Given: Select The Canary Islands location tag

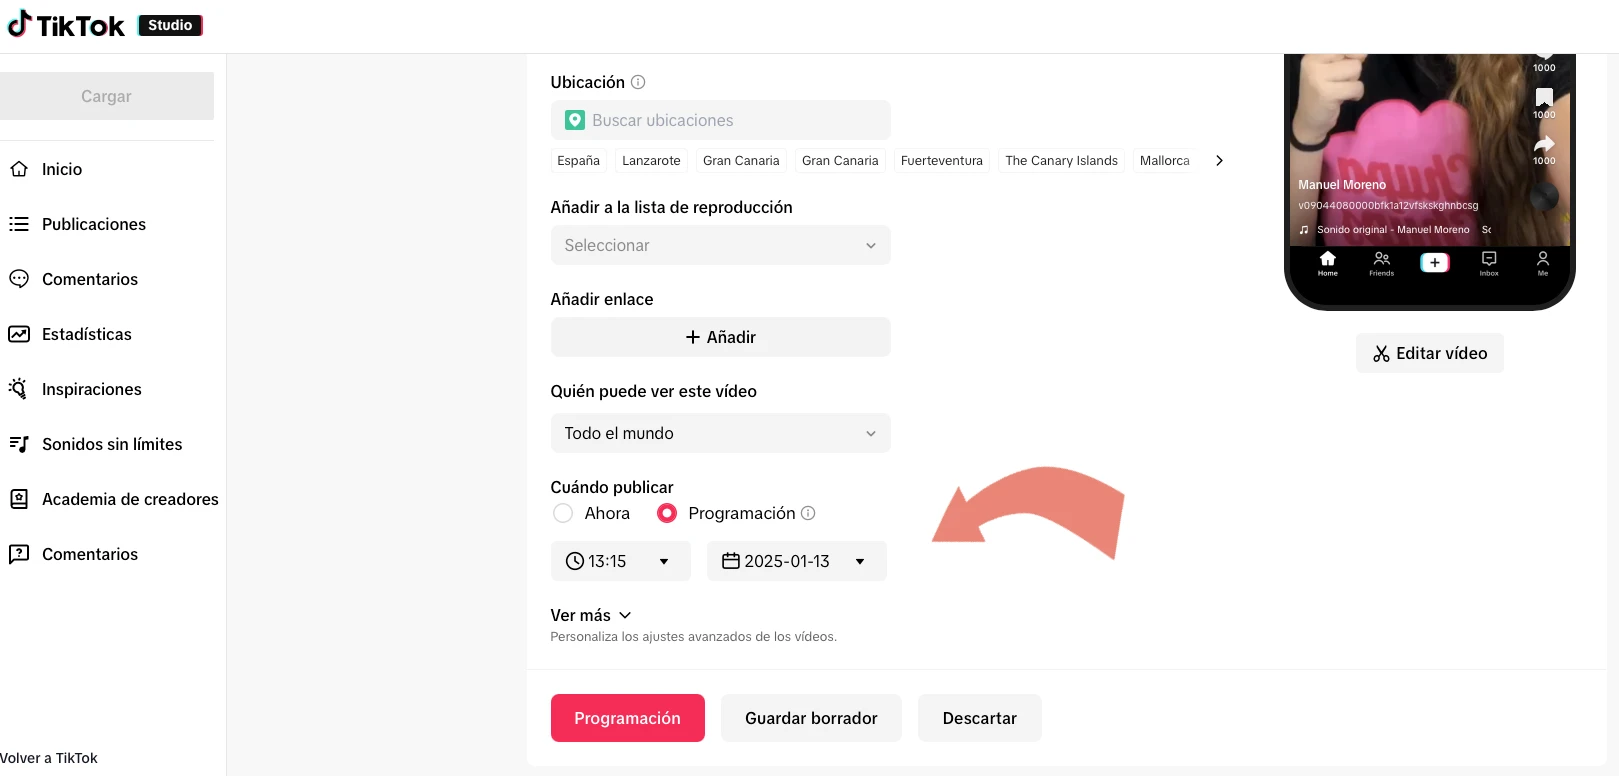Looking at the screenshot, I should click(1062, 160).
